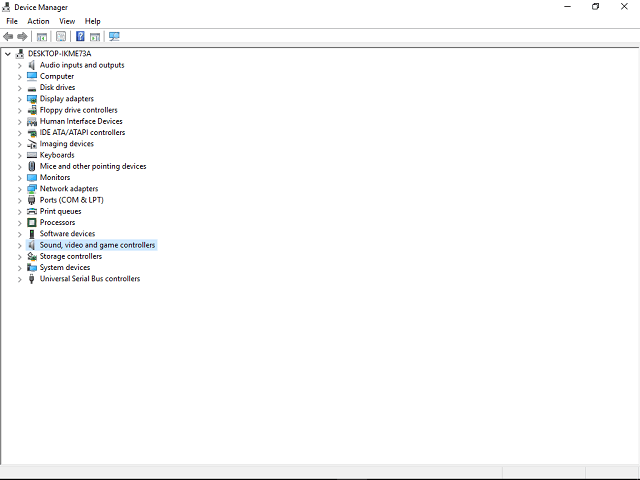Click the Audio inputs and outputs speaker icon
Image resolution: width=640 pixels, height=480 pixels.
pyautogui.click(x=32, y=65)
